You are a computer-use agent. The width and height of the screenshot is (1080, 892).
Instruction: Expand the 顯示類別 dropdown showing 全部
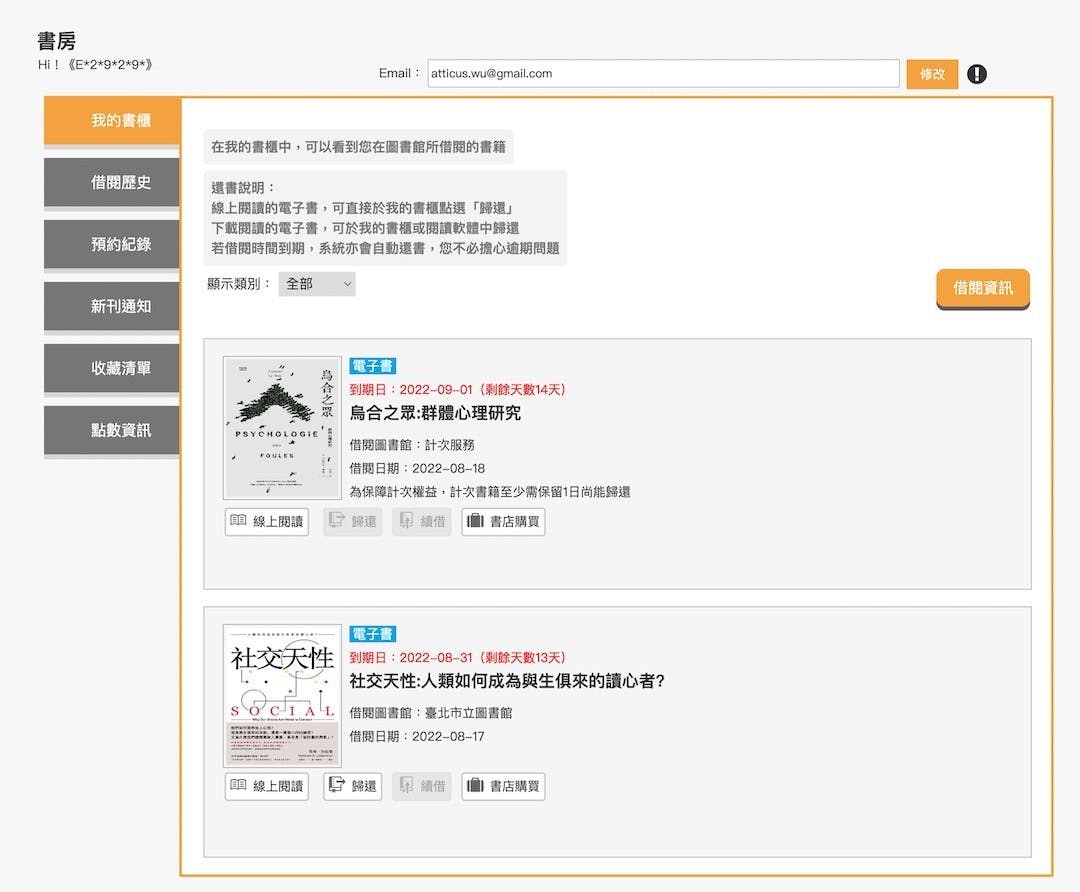point(316,284)
